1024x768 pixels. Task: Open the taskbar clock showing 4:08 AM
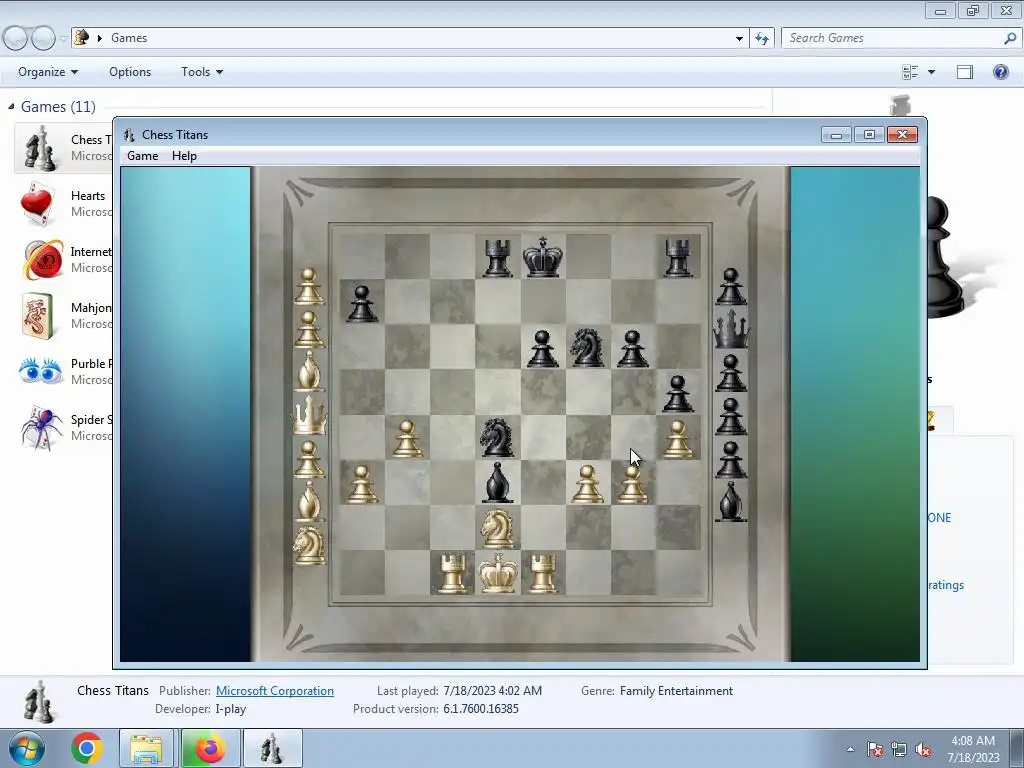click(x=973, y=749)
